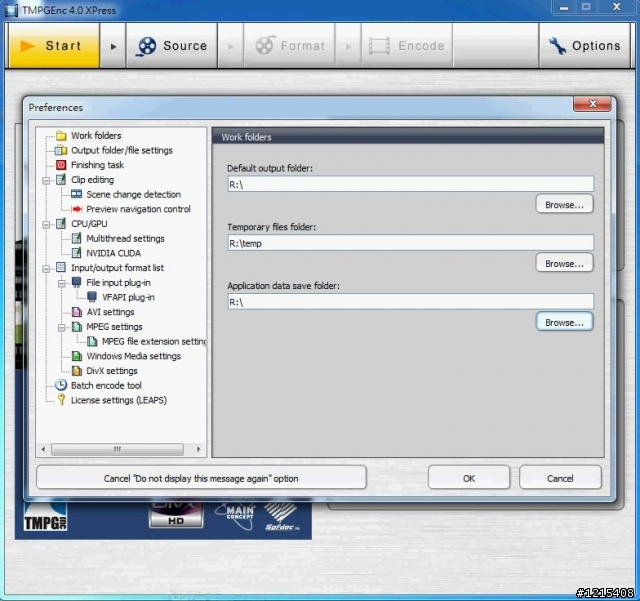Screen dimensions: 640x601
Task: Click the arrow between Start and Source
Action: [113, 46]
